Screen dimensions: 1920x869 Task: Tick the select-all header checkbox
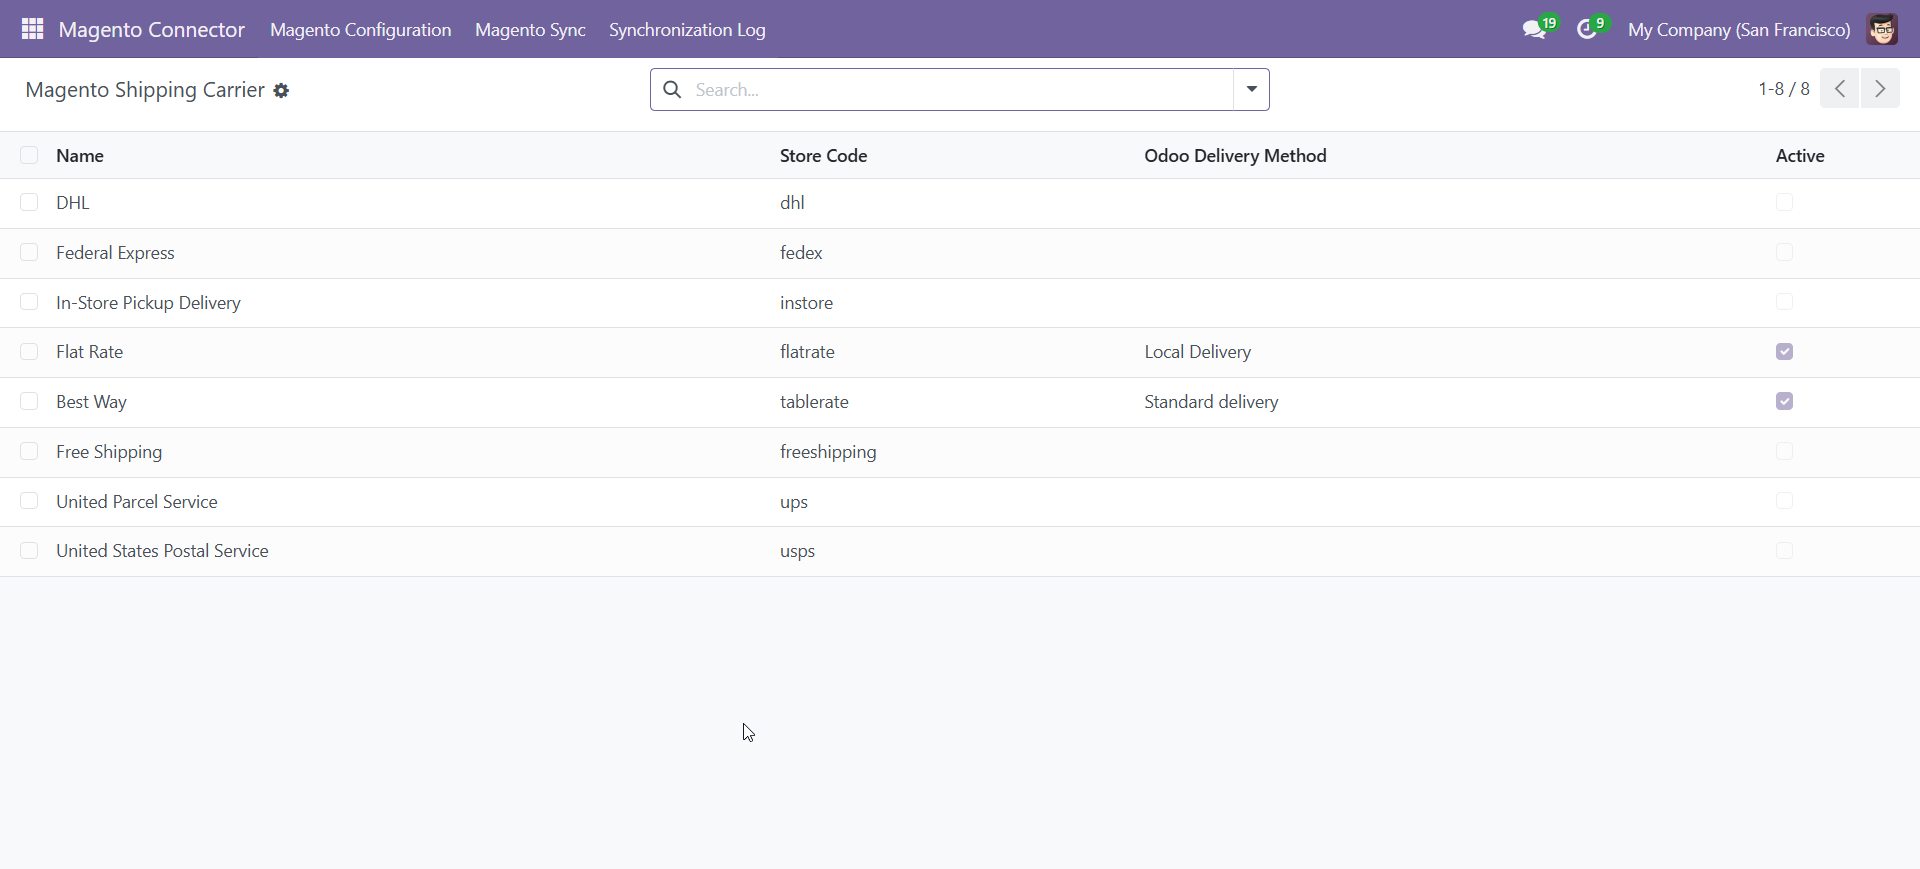point(29,155)
